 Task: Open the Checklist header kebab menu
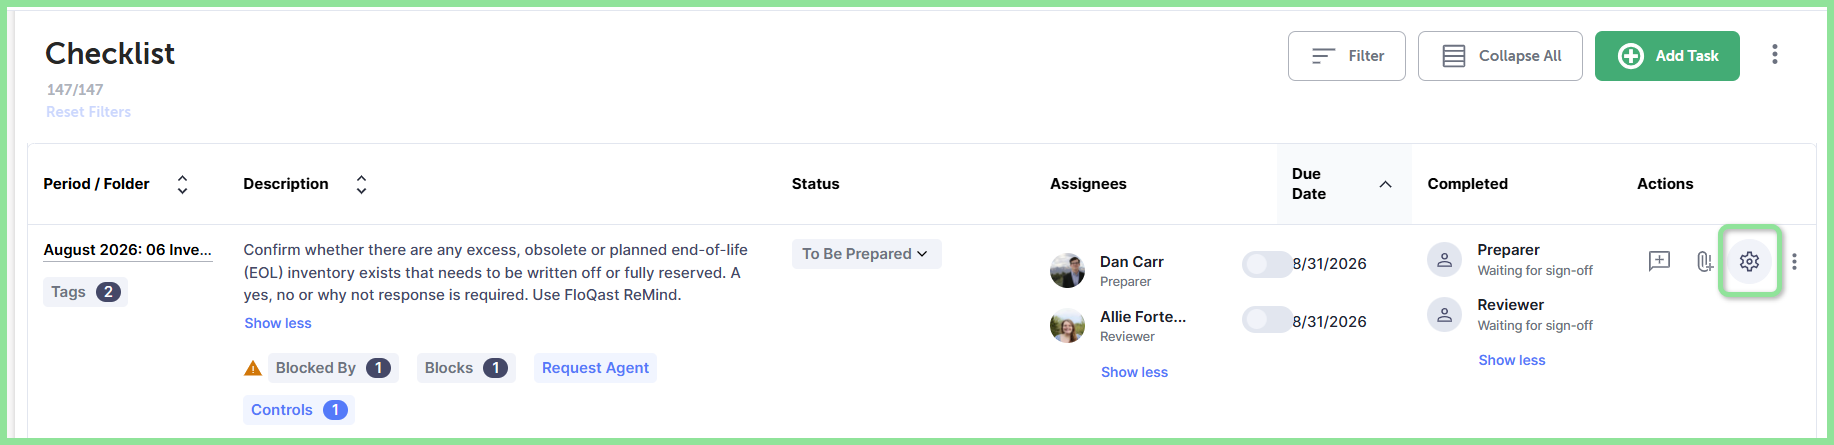pyautogui.click(x=1775, y=54)
